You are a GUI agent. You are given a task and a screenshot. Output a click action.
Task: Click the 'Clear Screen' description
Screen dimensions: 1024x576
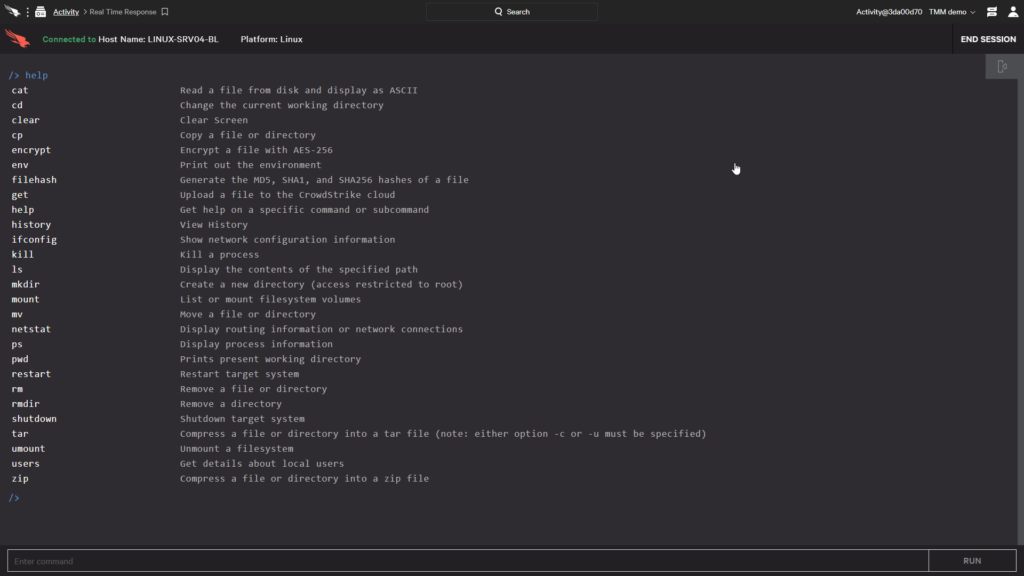(214, 120)
